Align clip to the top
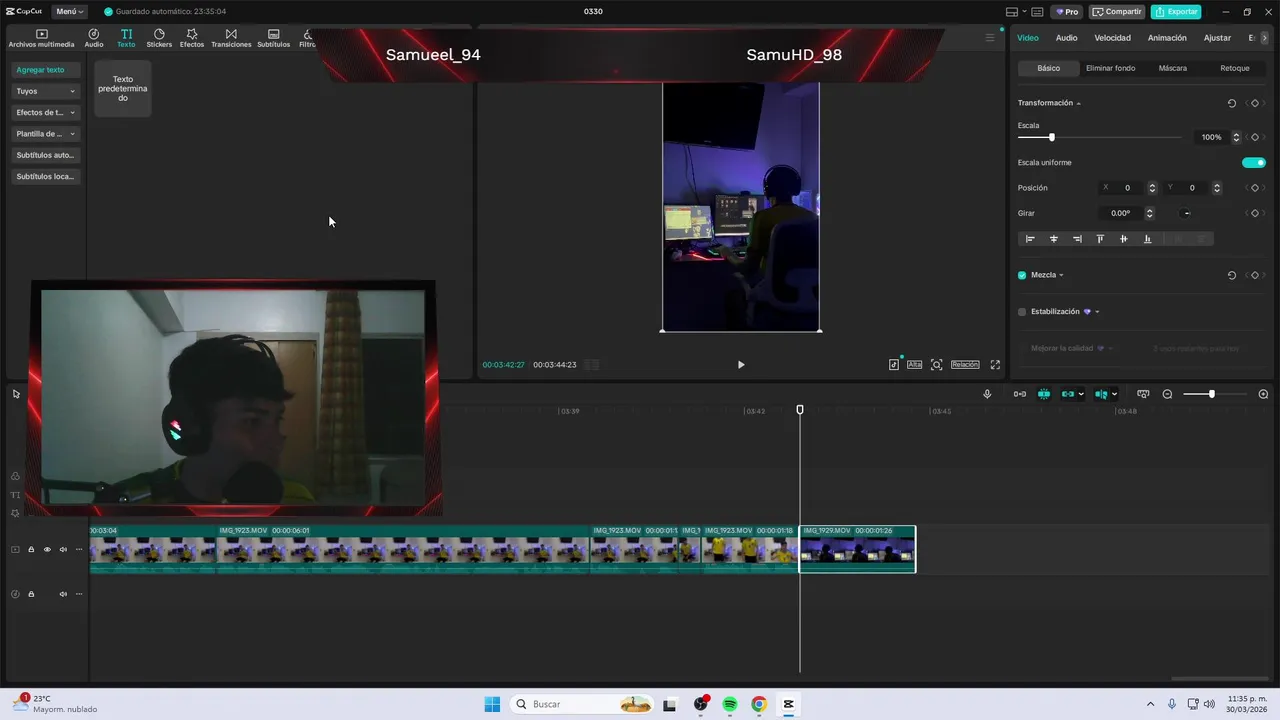 [1100, 239]
